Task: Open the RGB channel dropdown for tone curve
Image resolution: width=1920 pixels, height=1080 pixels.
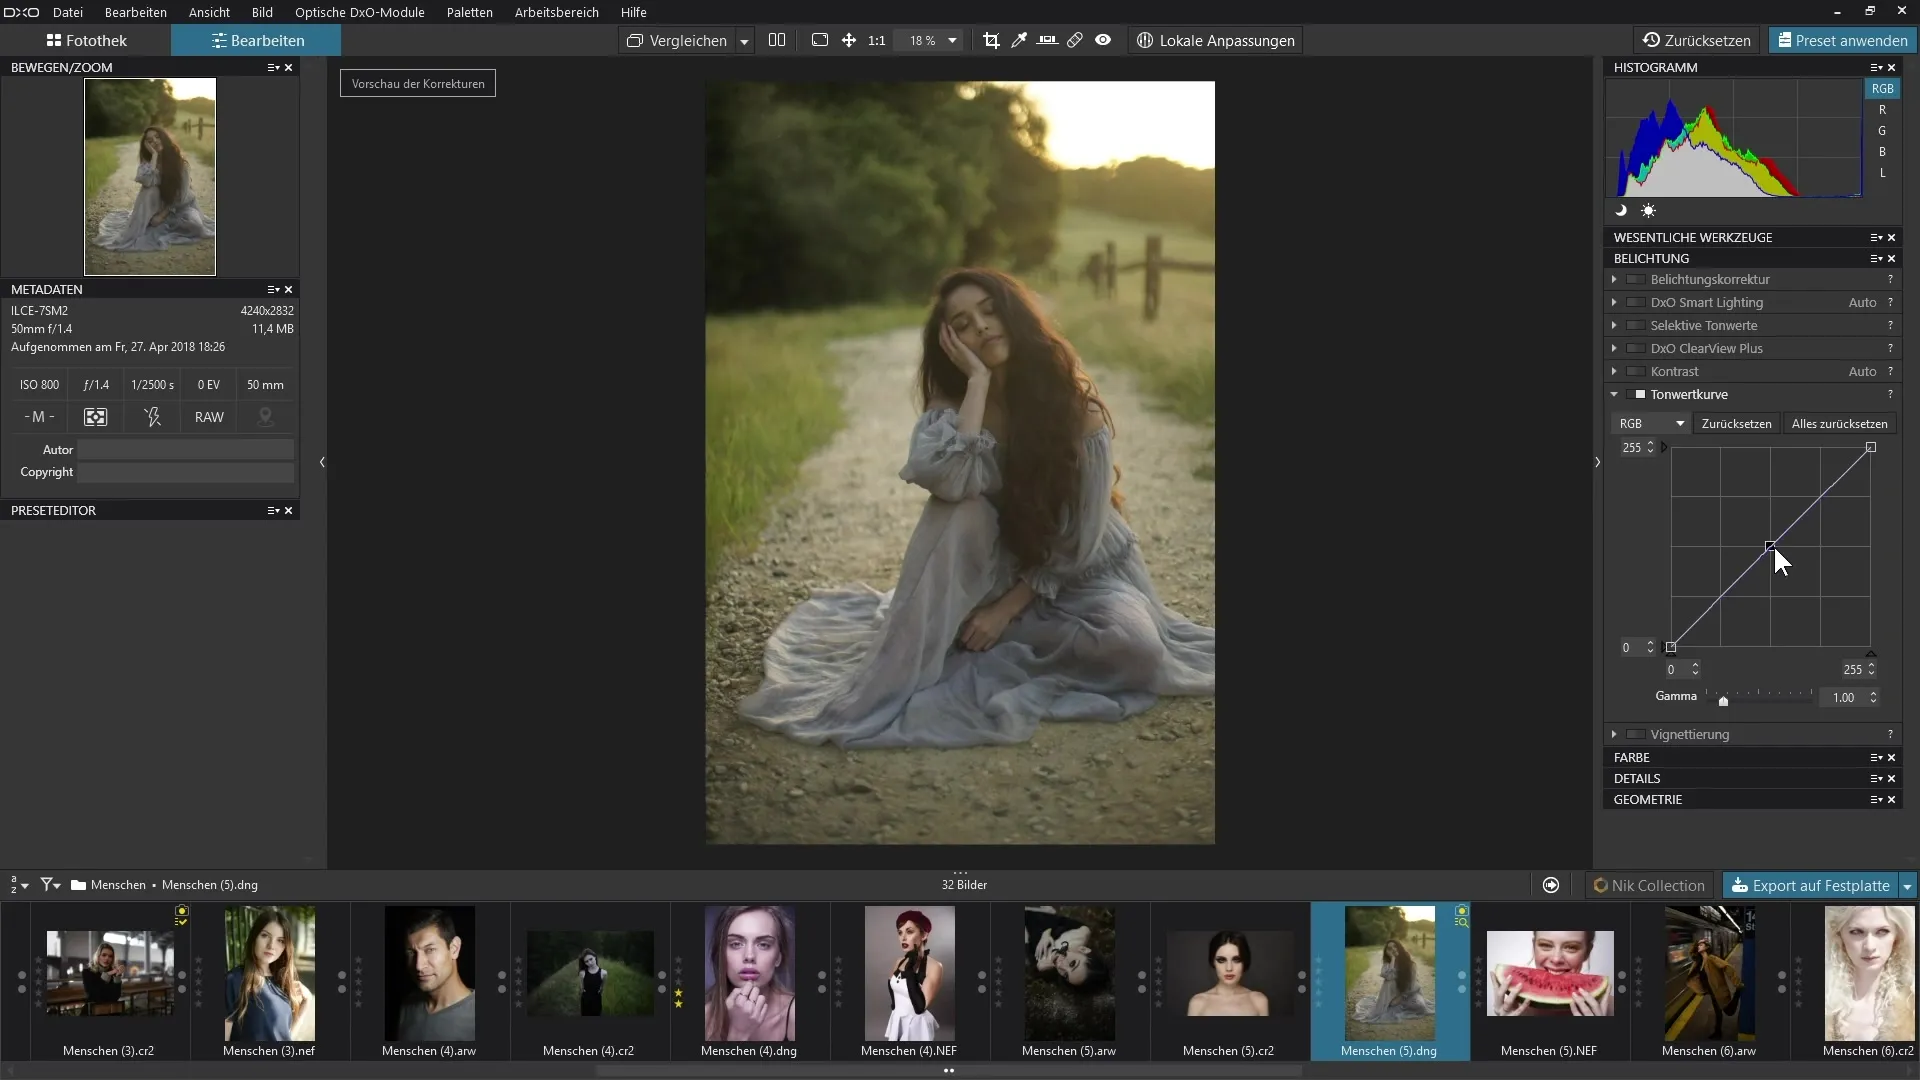Action: coord(1651,424)
